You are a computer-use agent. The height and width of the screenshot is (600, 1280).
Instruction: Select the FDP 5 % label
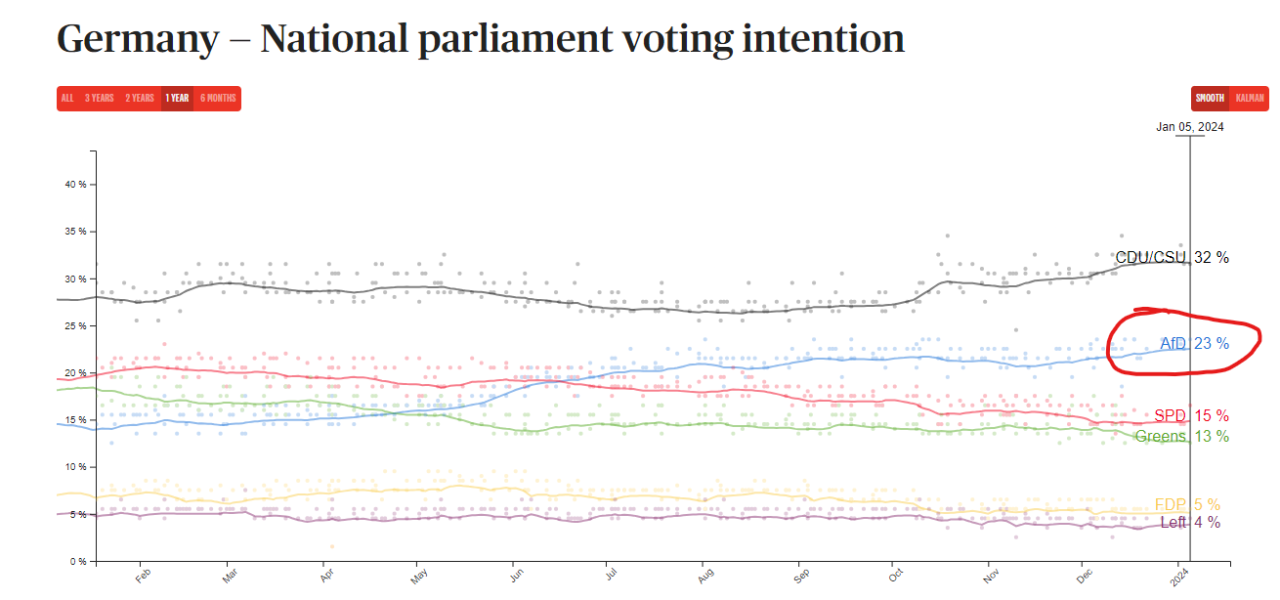pyautogui.click(x=1187, y=505)
